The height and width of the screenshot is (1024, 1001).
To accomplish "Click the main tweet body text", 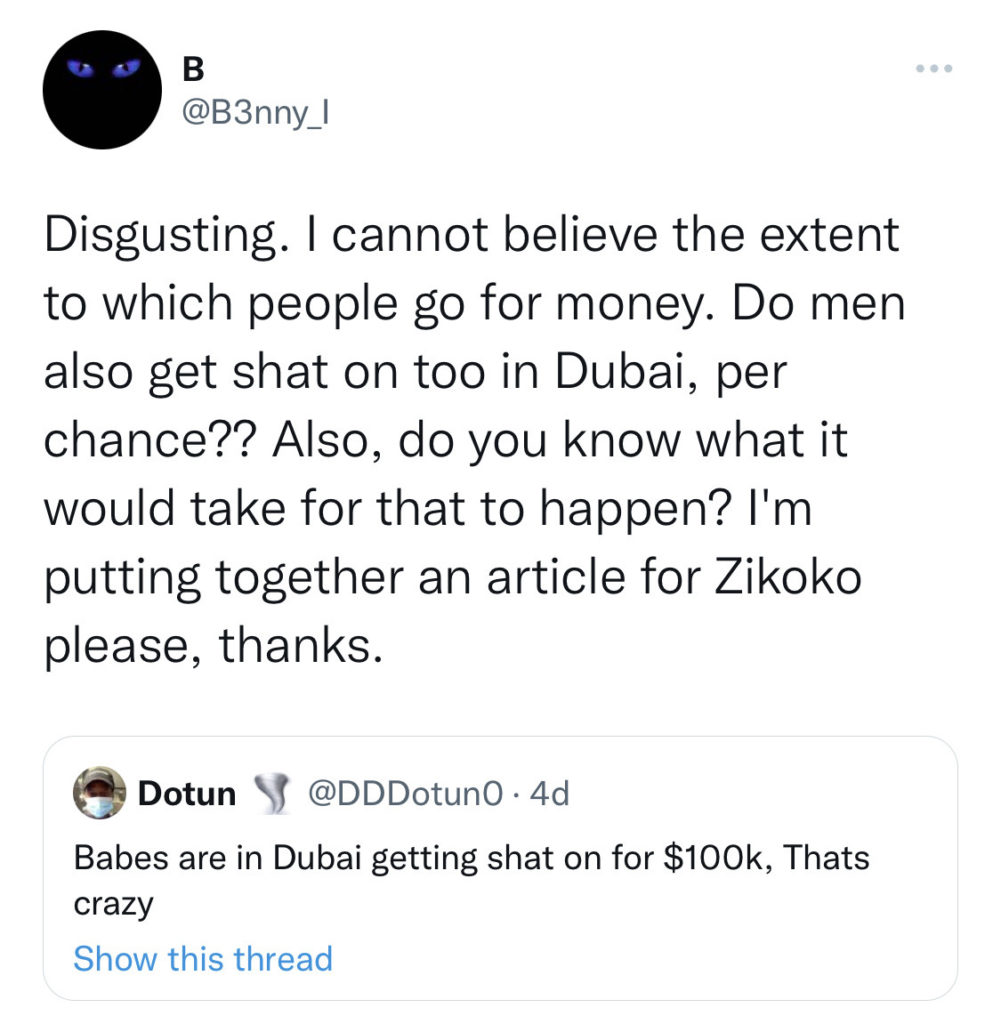I will pos(470,440).
